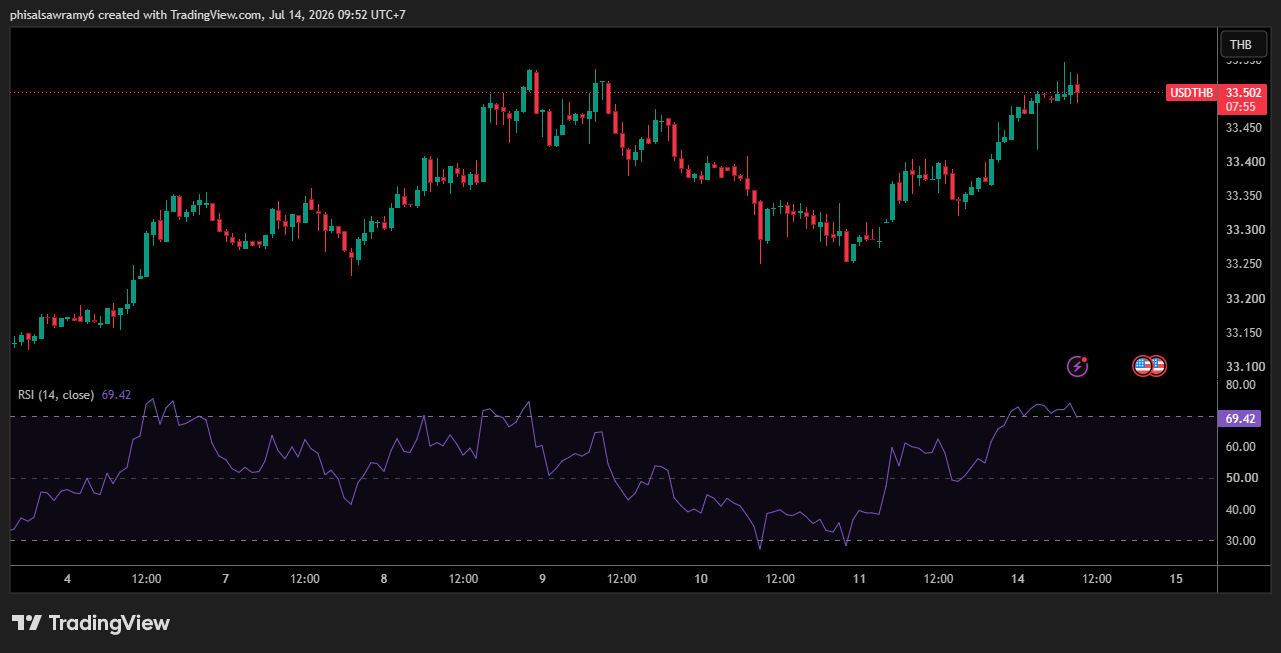Select the RSI (14, close) indicator legend
Screen dimensions: 1281x653
click(56, 395)
